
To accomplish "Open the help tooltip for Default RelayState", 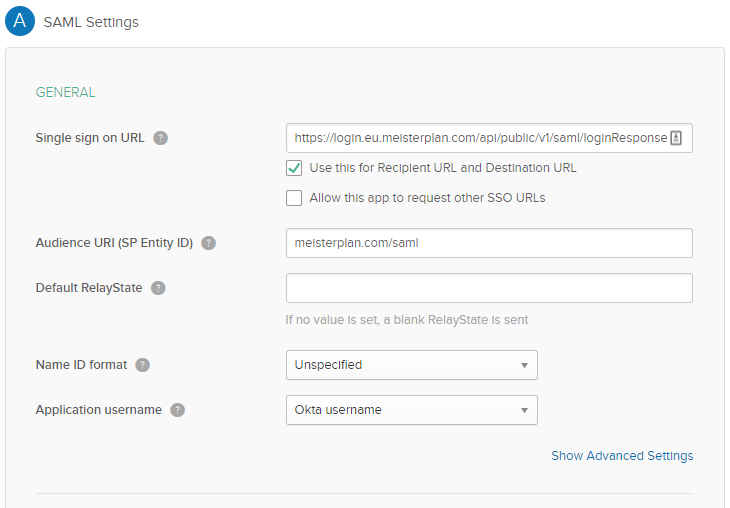I will click(x=158, y=288).
